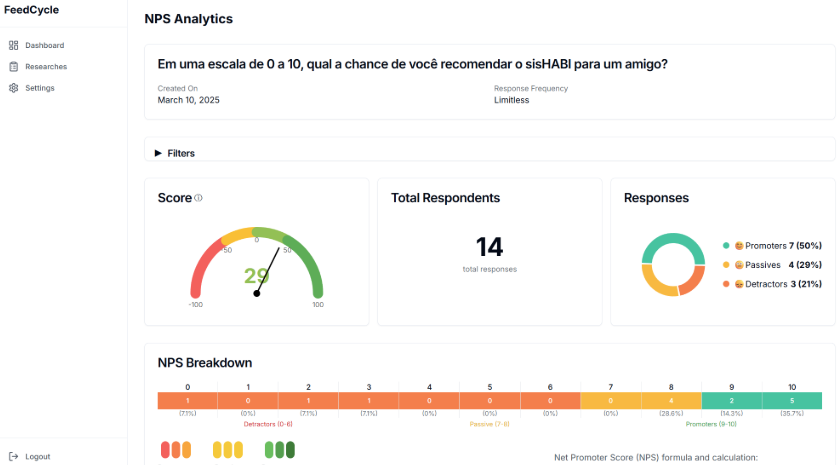Click the Researches clipboard icon
Image resolution: width=837 pixels, height=465 pixels.
click(x=13, y=67)
